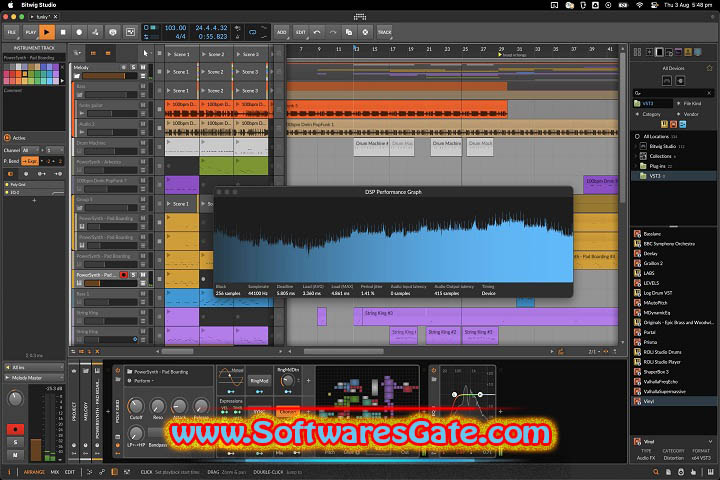This screenshot has width=720, height=480.
Task: Toggle the automation write icon in transport
Action: 96,32
